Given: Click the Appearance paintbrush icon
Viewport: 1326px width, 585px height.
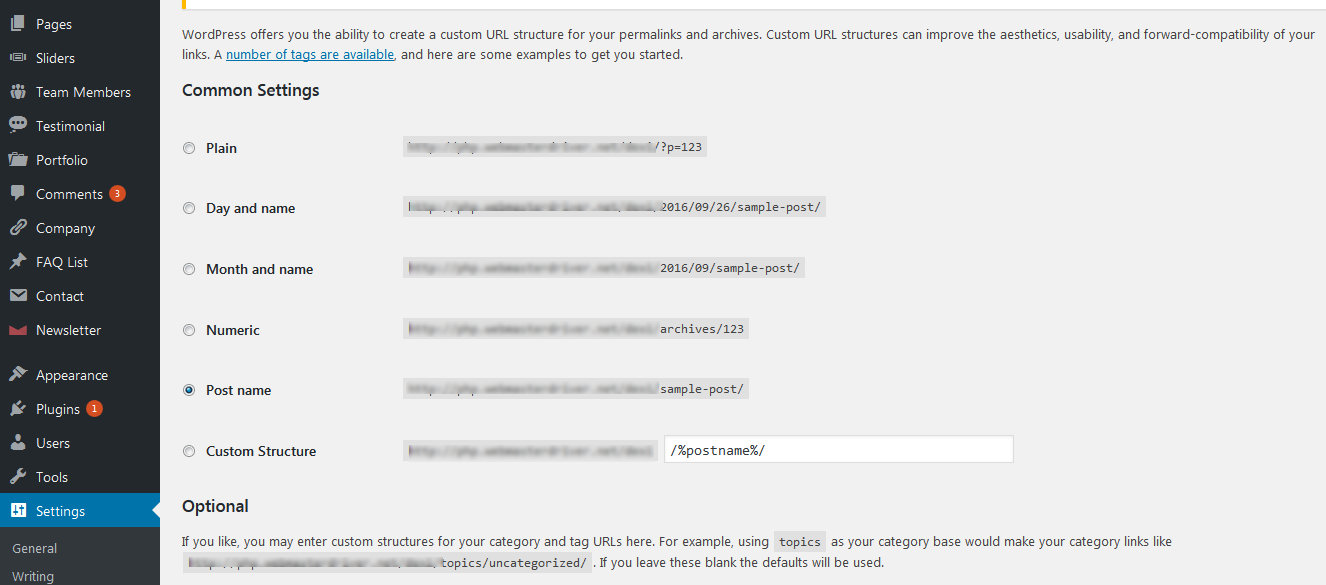Looking at the screenshot, I should 18,375.
